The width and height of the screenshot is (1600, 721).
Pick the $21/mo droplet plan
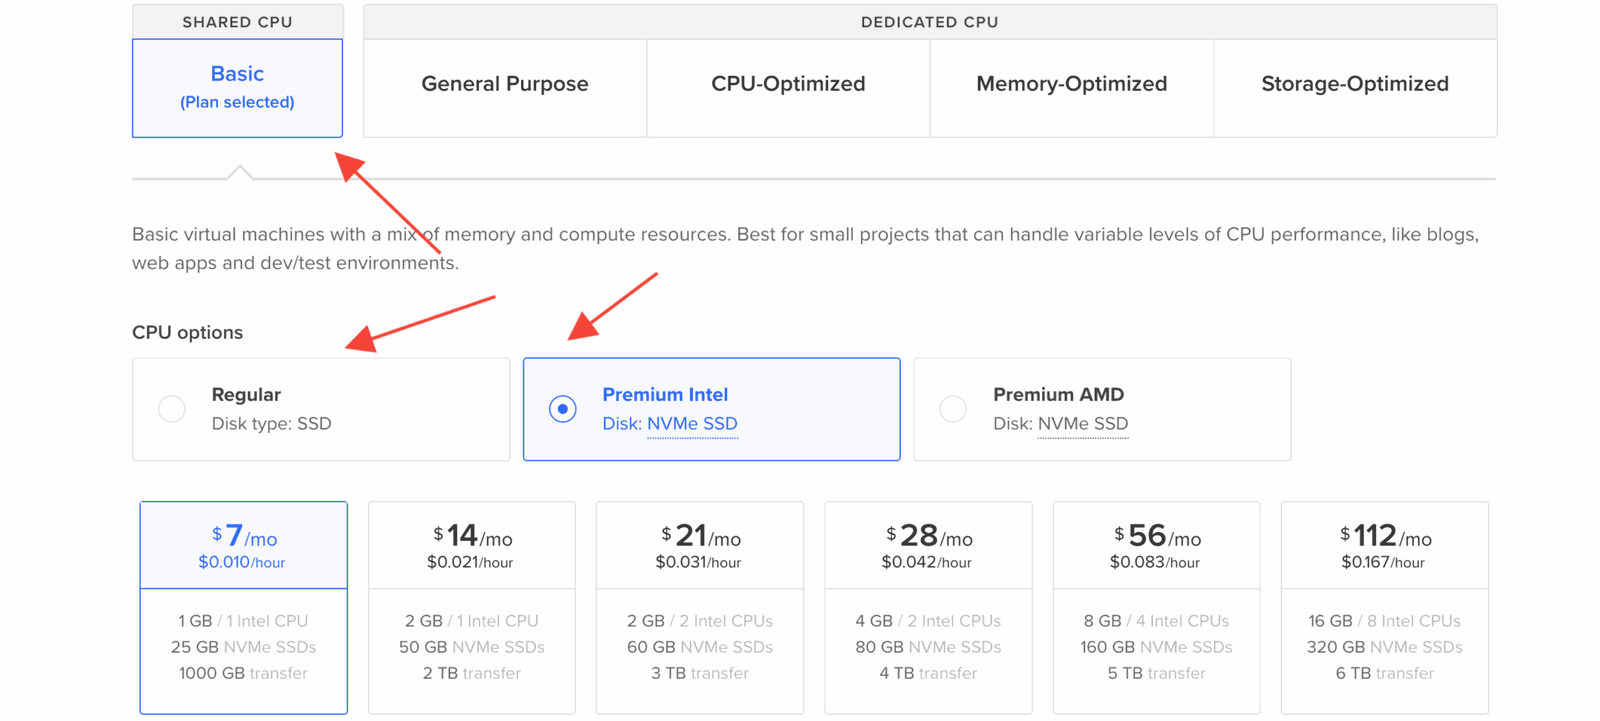click(x=699, y=546)
